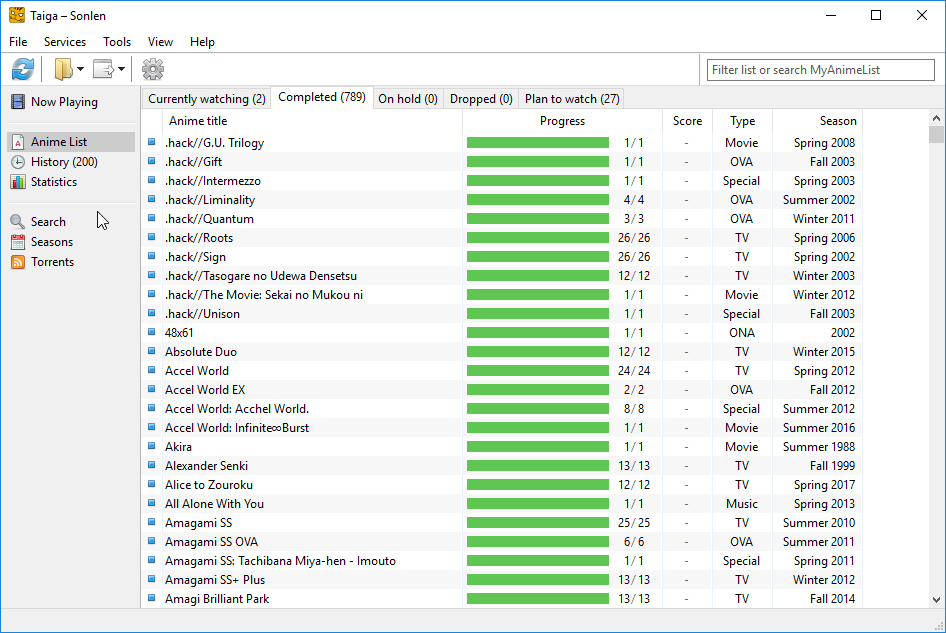Open the Help menu

click(202, 42)
